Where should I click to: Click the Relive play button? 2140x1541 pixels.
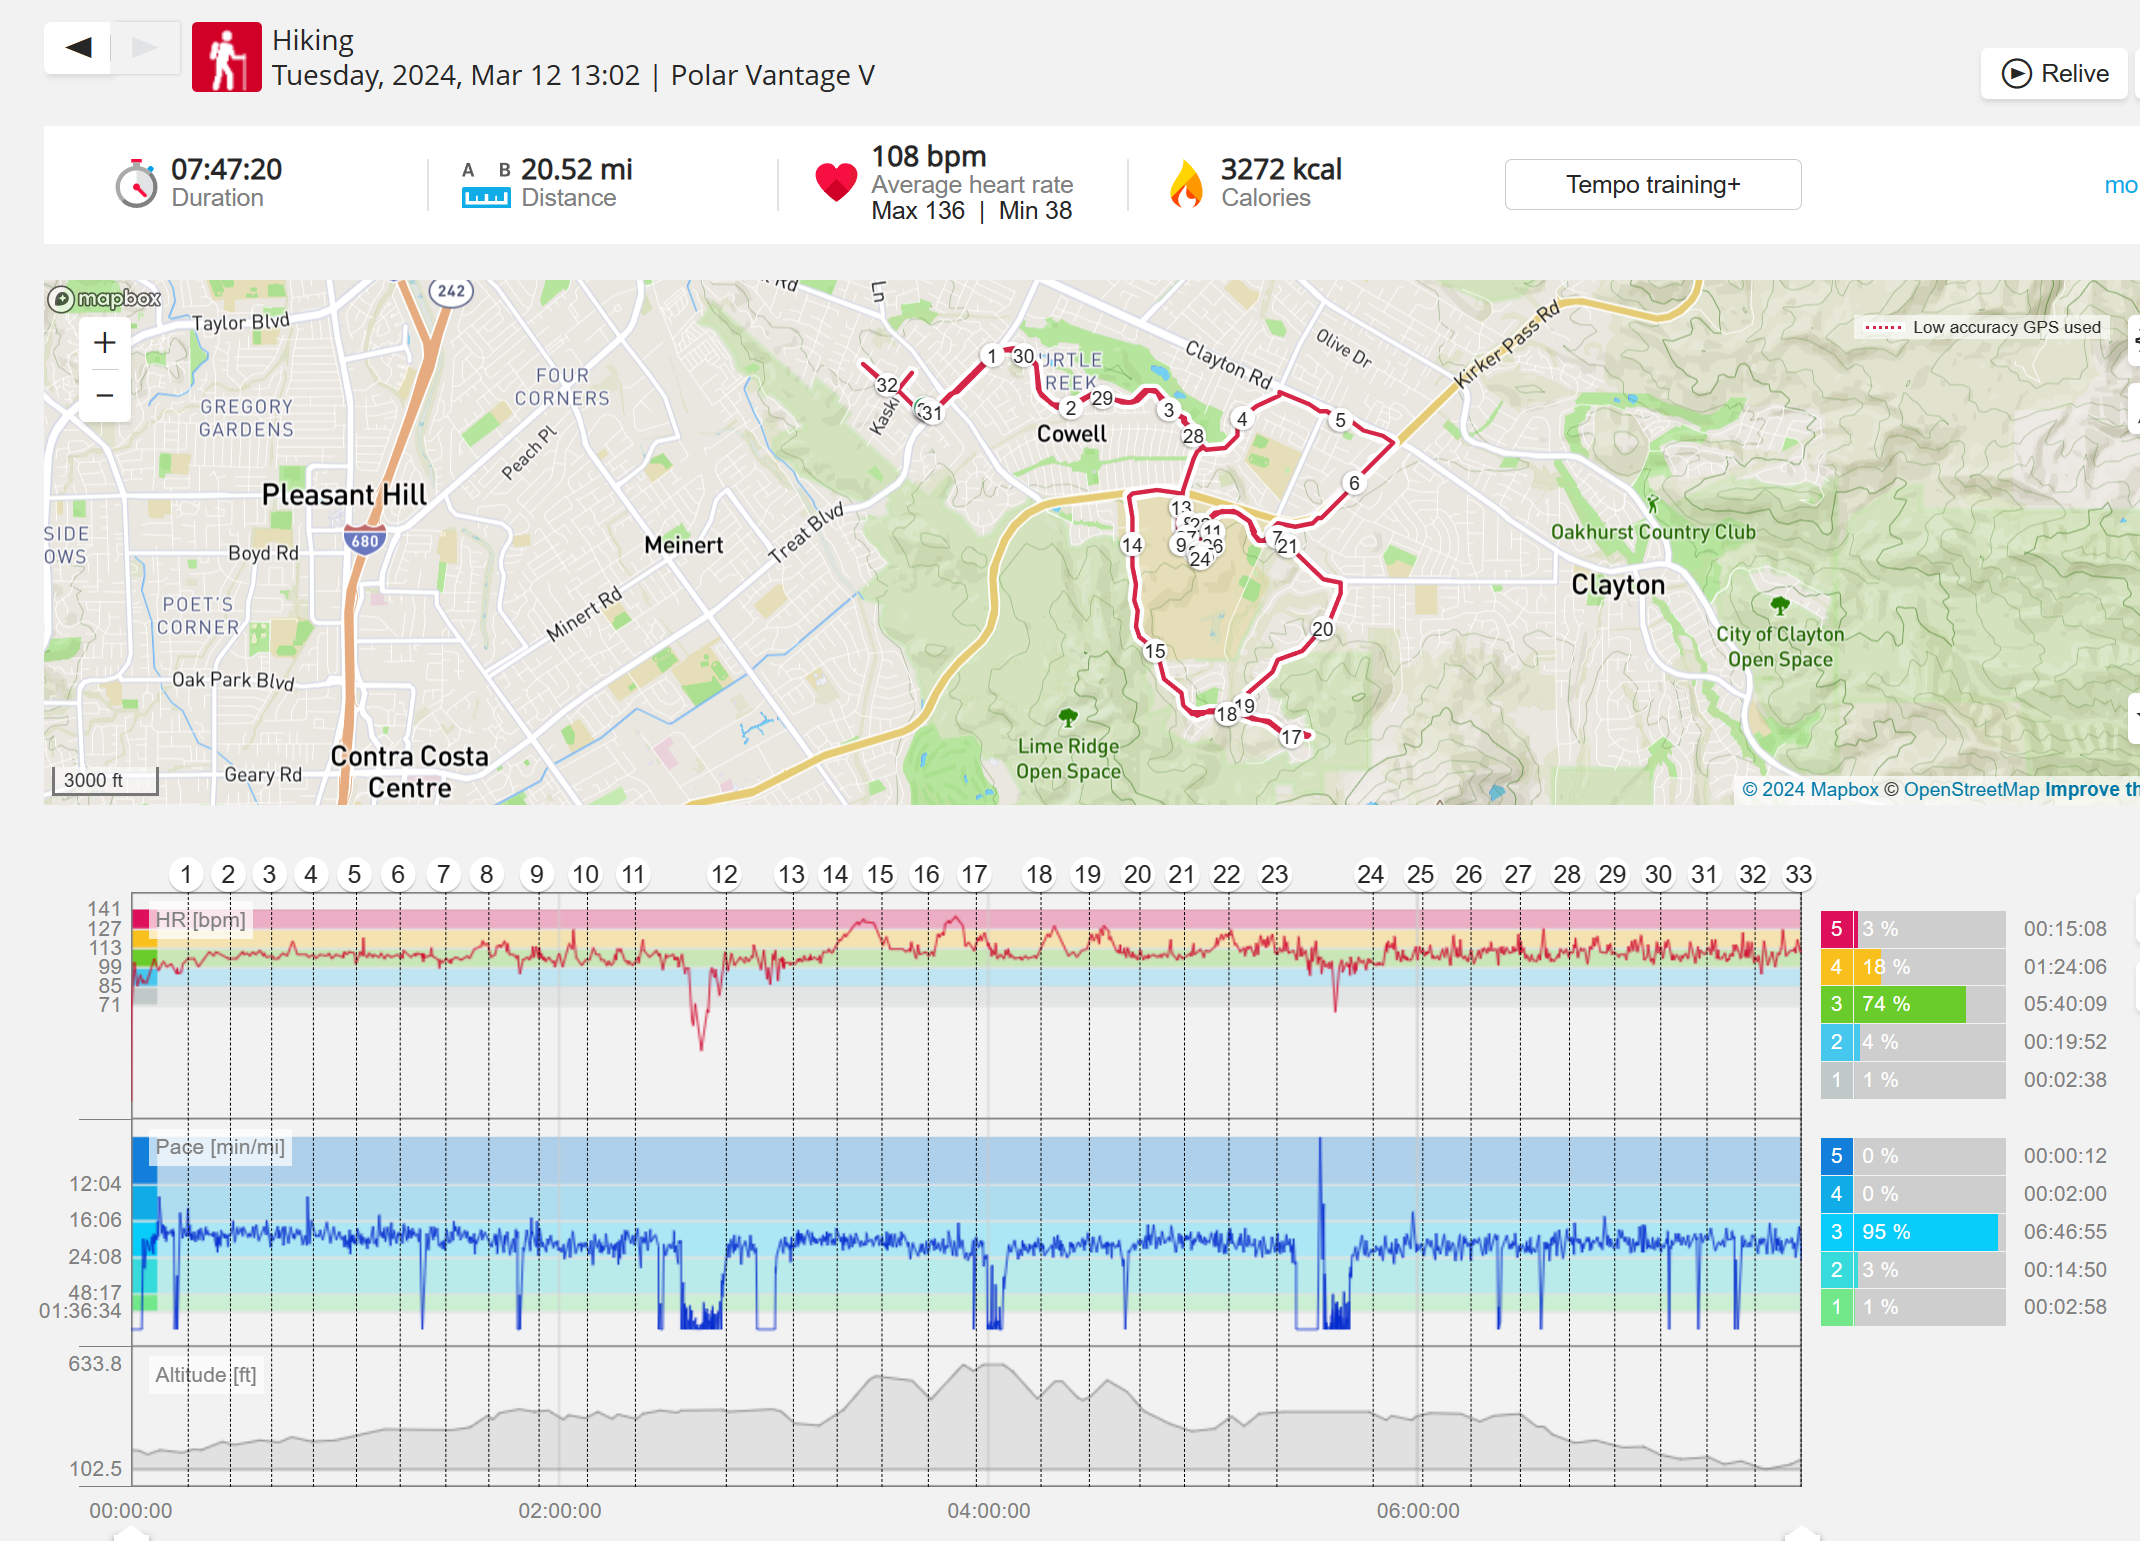(x=2054, y=74)
